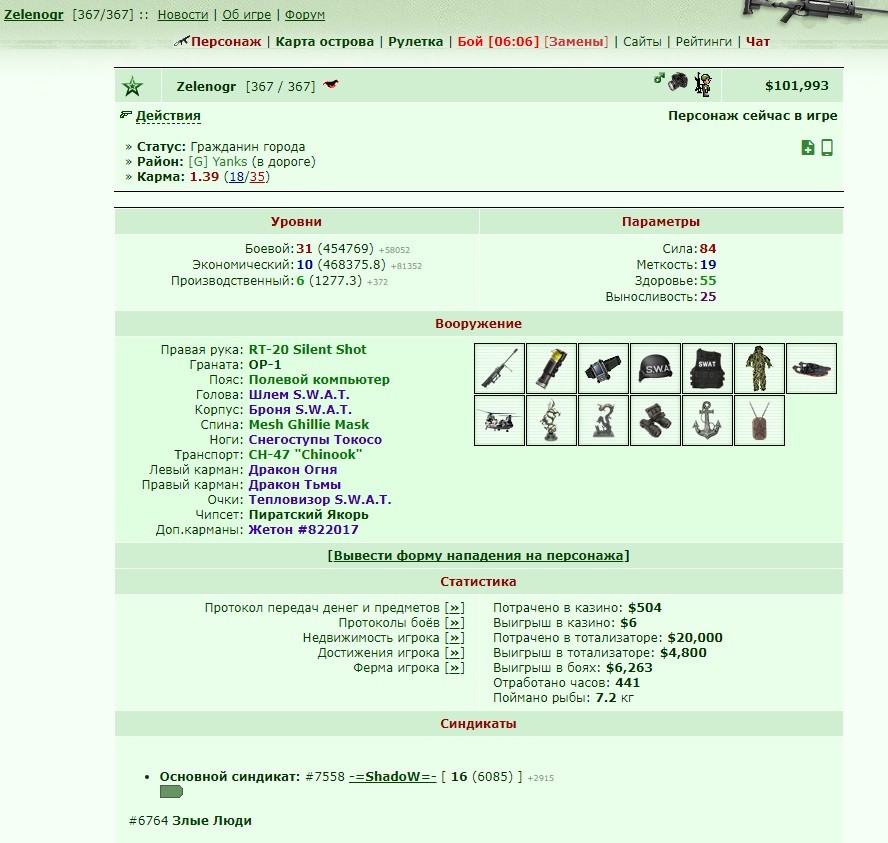Expand the Действия actions menu
This screenshot has width=888, height=843.
168,115
